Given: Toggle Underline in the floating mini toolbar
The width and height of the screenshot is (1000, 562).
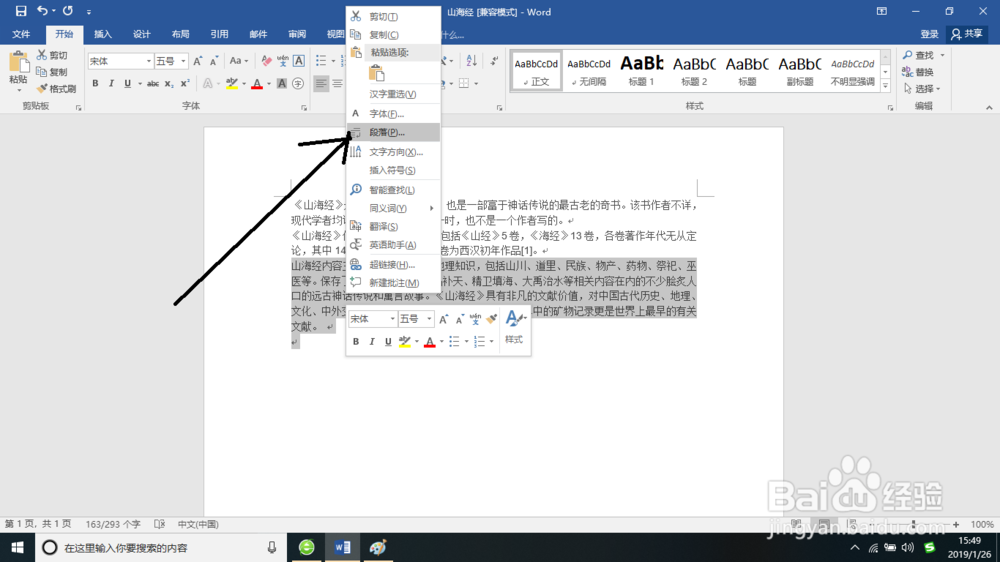Looking at the screenshot, I should coord(388,342).
